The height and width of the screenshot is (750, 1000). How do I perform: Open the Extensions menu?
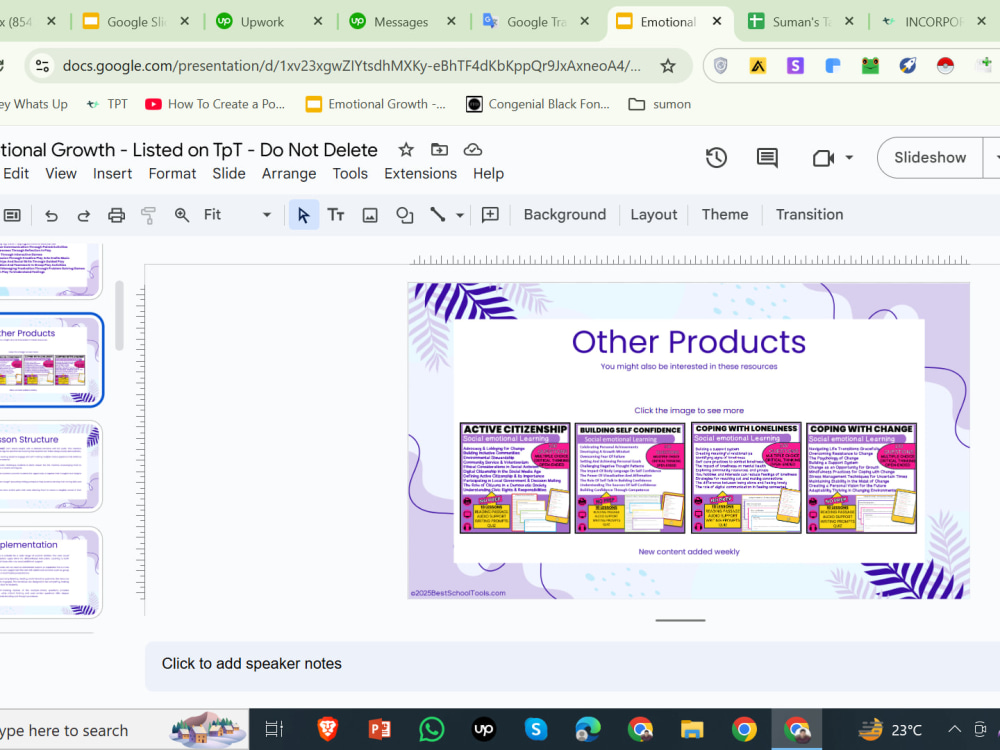(x=420, y=173)
